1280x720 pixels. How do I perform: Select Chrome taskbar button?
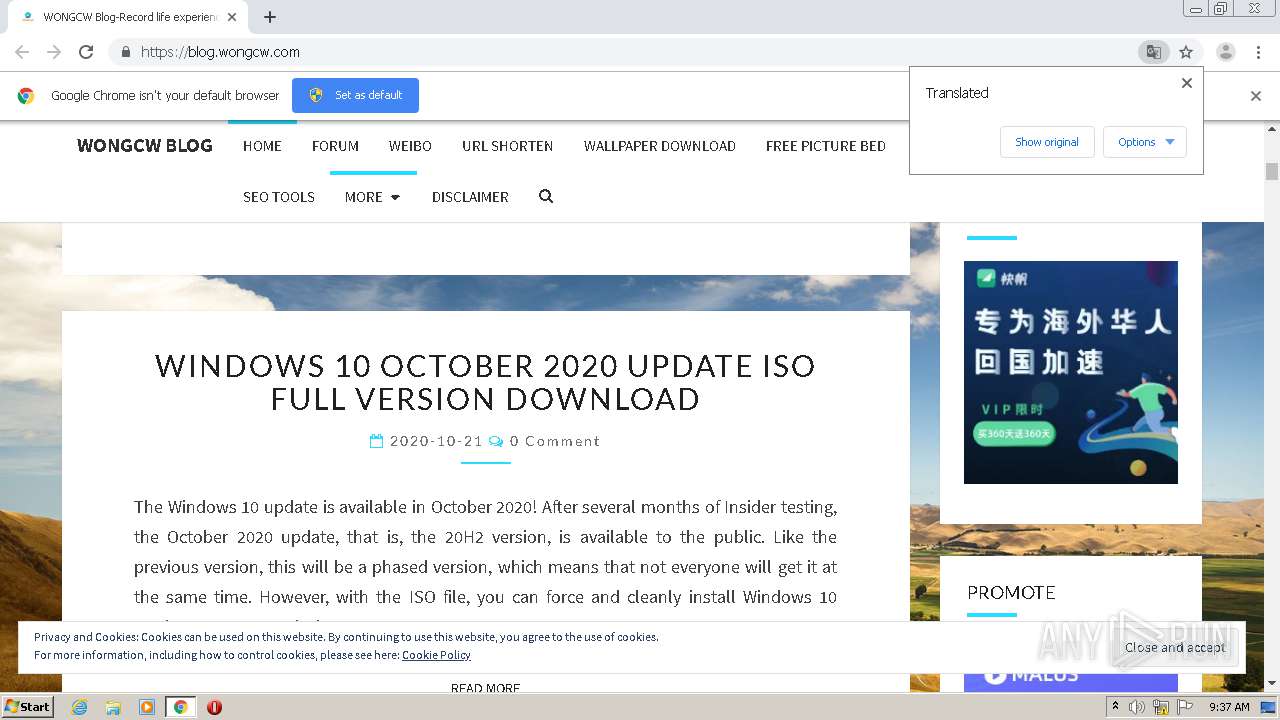click(x=181, y=707)
